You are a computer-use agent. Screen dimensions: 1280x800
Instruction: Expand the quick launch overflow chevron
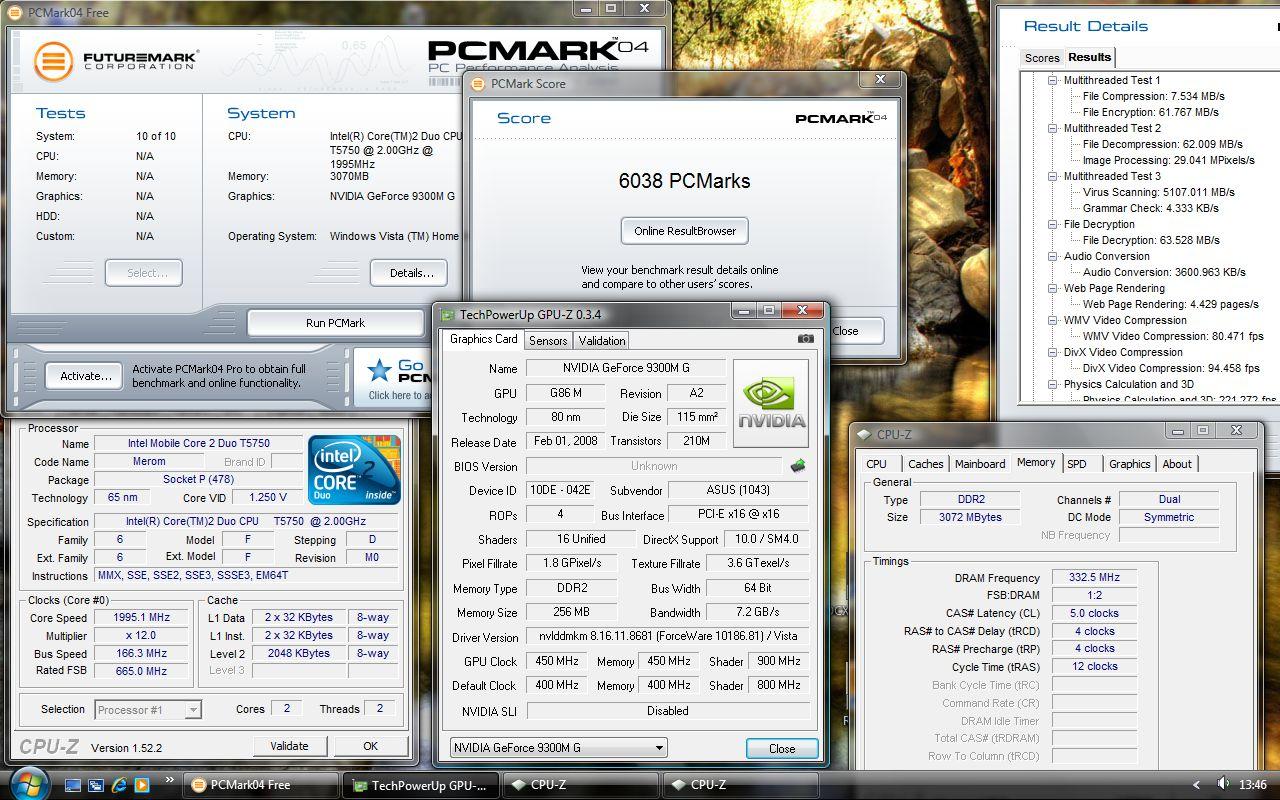(x=169, y=779)
